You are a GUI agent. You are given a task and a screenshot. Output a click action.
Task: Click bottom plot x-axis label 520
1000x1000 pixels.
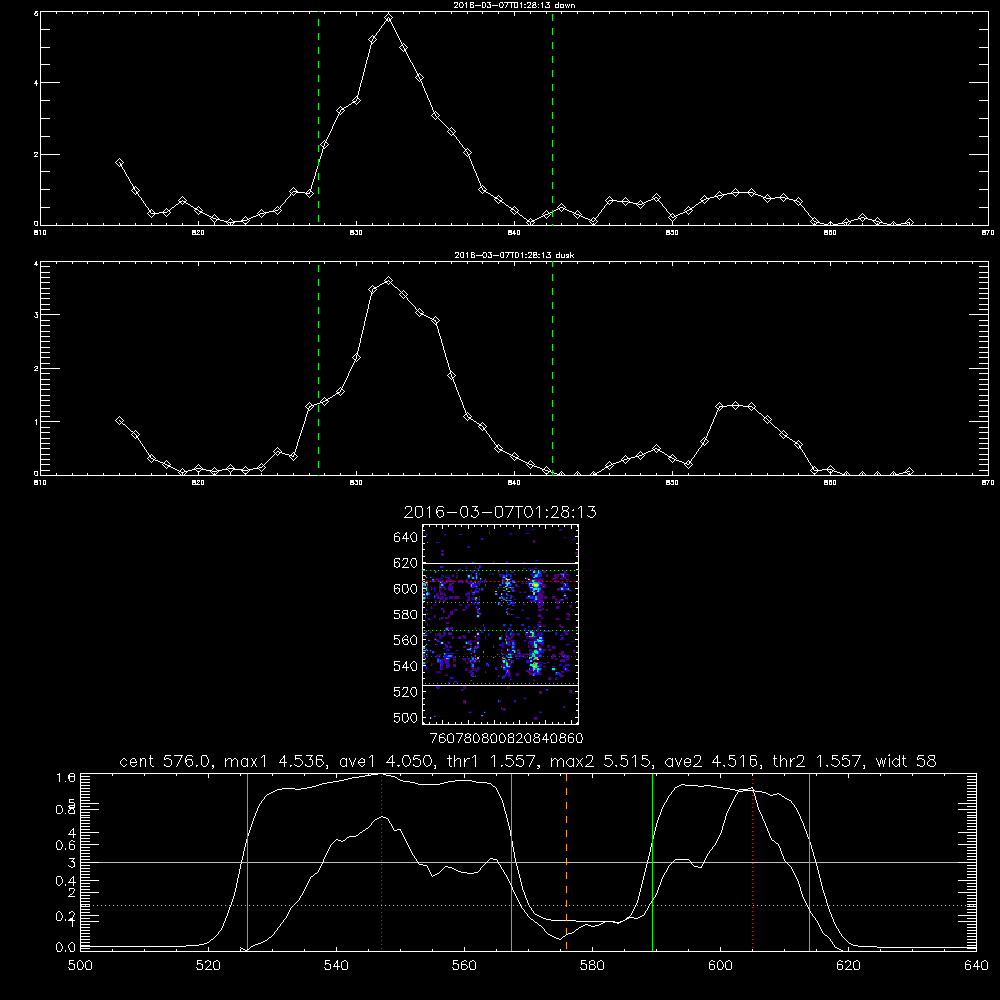click(208, 966)
